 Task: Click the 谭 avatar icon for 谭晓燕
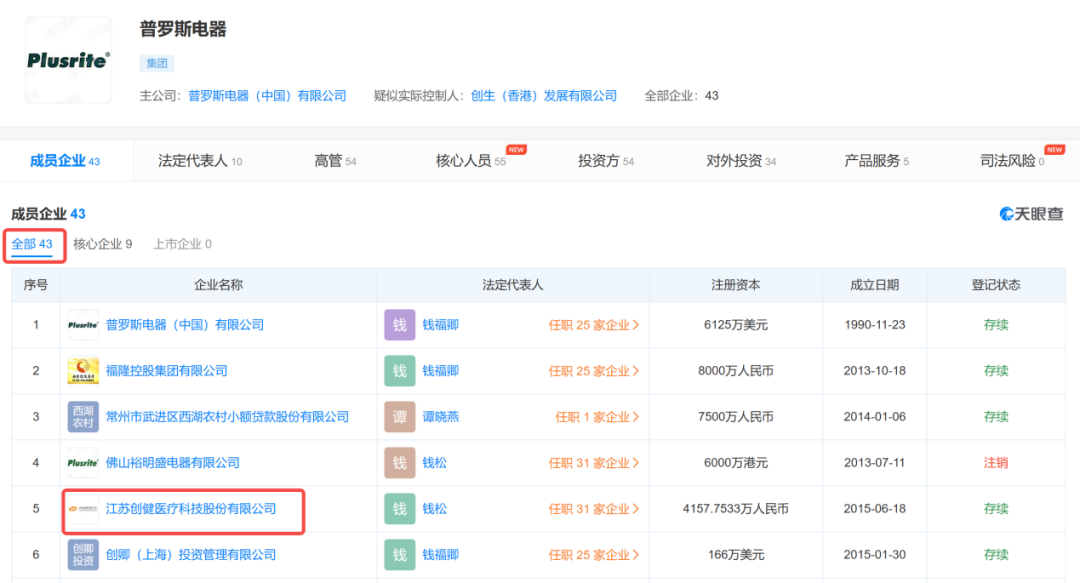tap(399, 417)
